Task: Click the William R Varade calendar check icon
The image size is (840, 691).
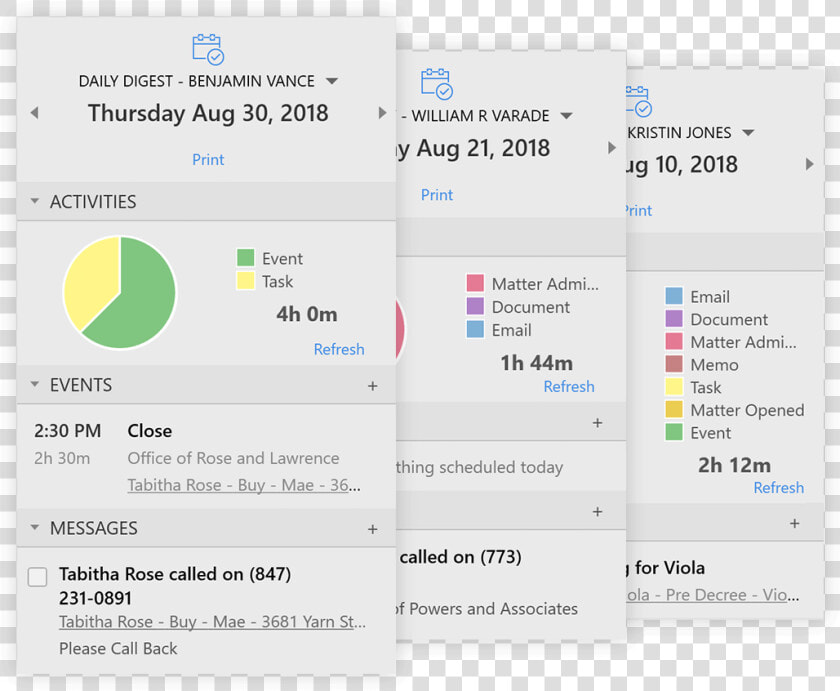Action: [437, 84]
